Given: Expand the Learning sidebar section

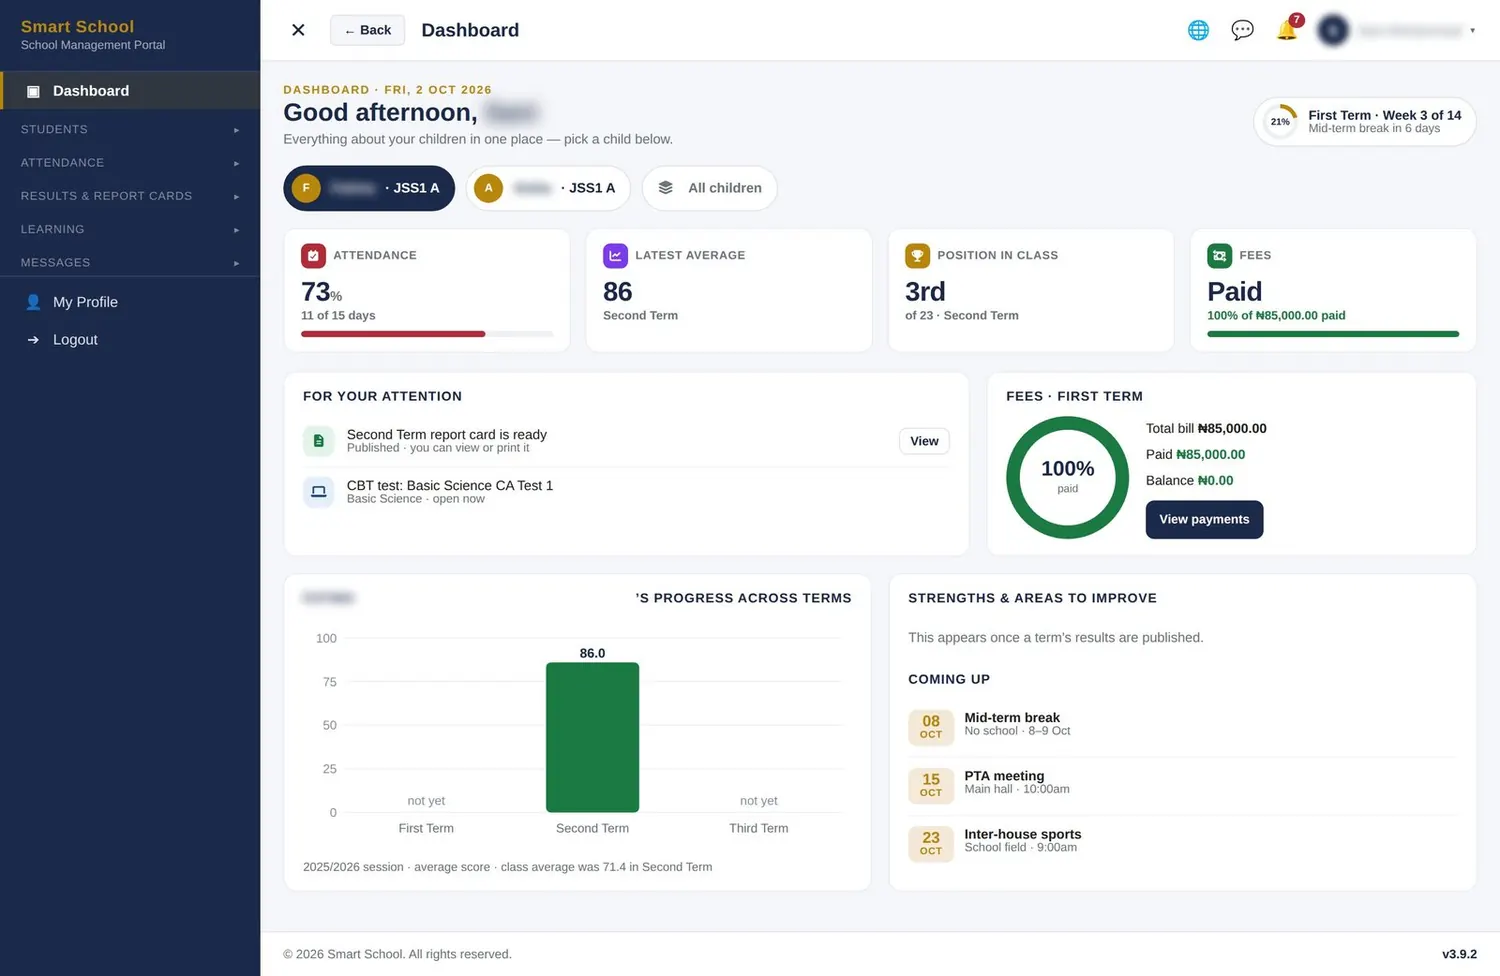Looking at the screenshot, I should point(130,229).
